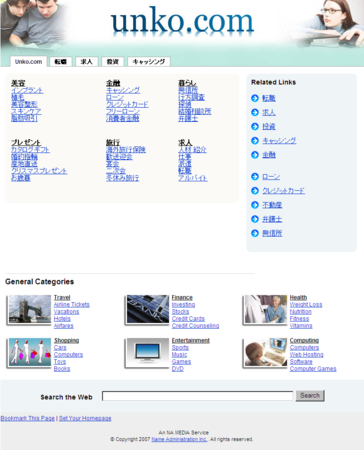Open the カタログギフト link under プレゼント
Viewport: 364px width, 450px height.
(30, 150)
